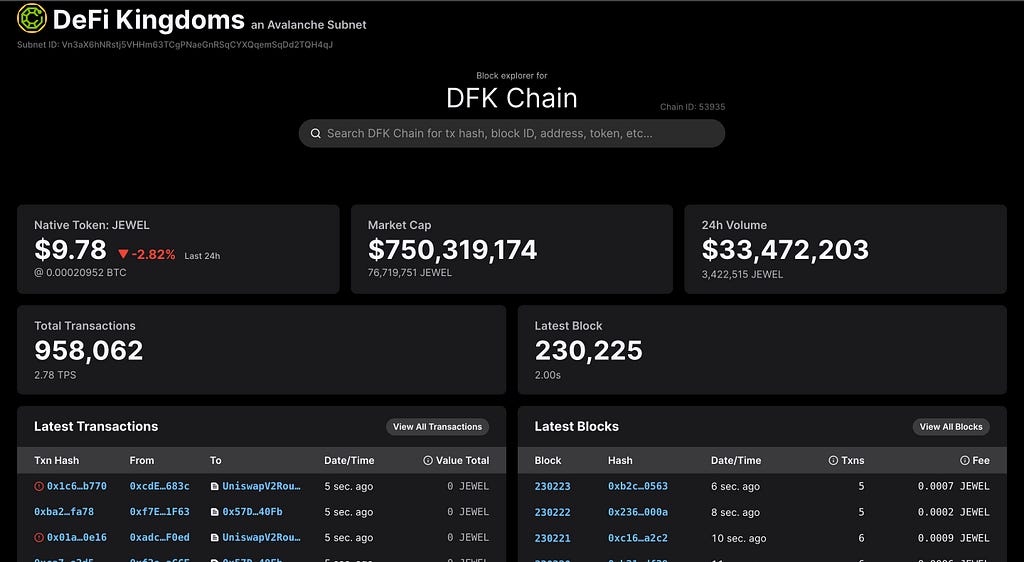Image resolution: width=1024 pixels, height=562 pixels.
Task: Click the 958,062 total transactions value
Action: 88,351
